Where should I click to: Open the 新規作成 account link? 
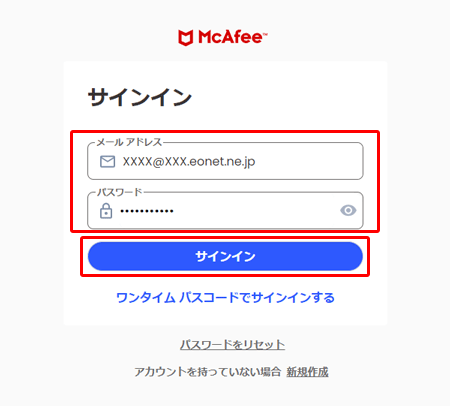(x=307, y=372)
